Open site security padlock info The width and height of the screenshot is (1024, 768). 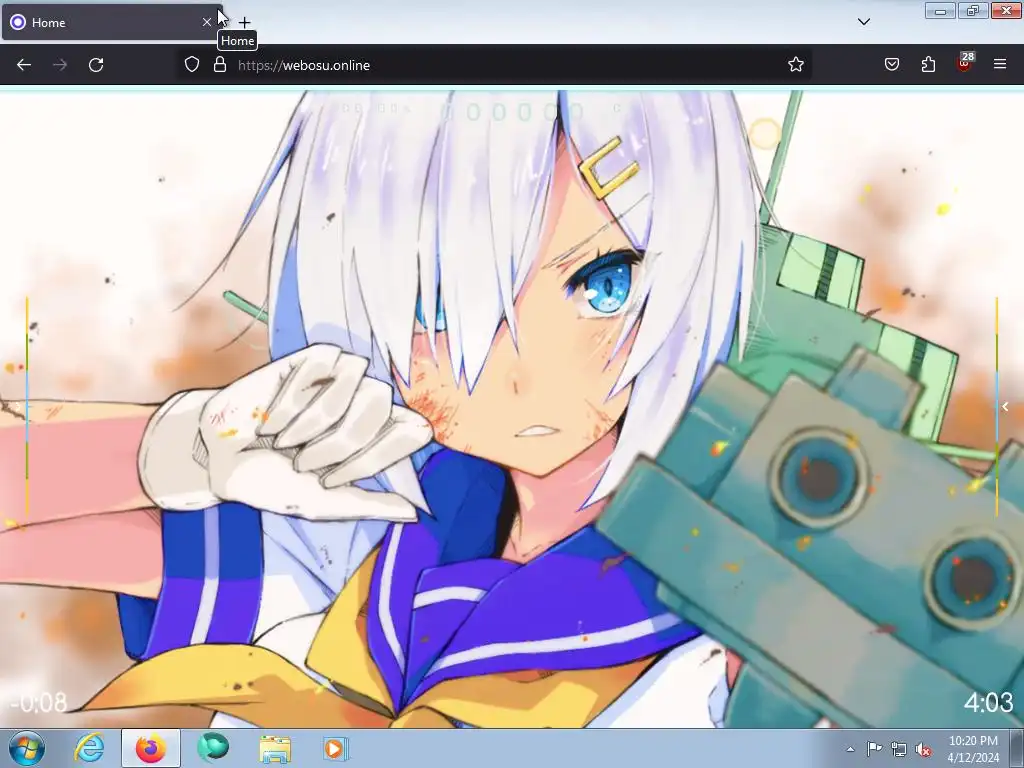[x=220, y=65]
